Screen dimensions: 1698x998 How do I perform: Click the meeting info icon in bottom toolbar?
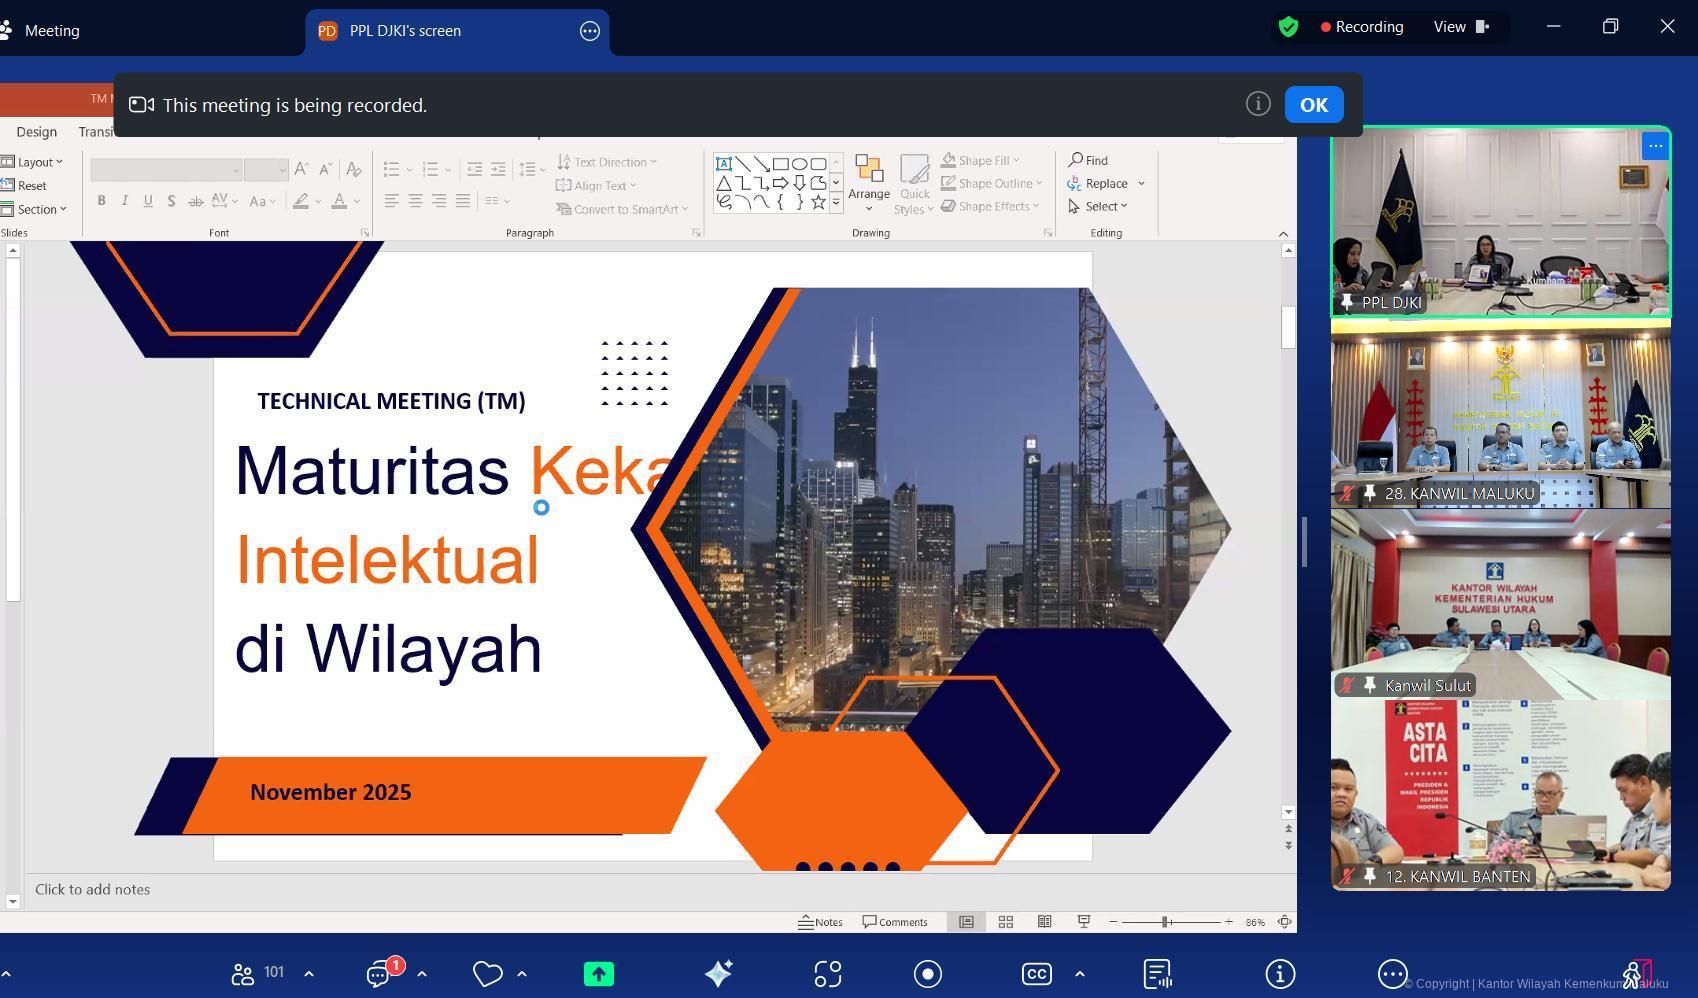coord(1280,974)
